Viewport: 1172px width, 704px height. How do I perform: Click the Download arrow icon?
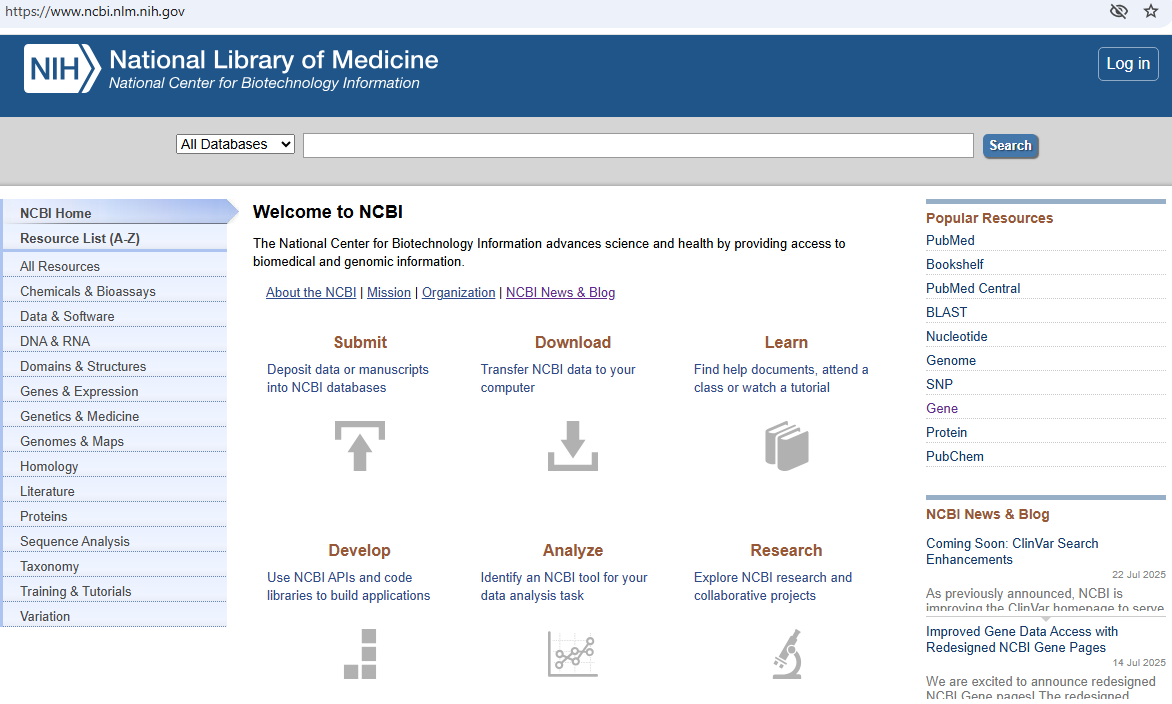point(573,446)
